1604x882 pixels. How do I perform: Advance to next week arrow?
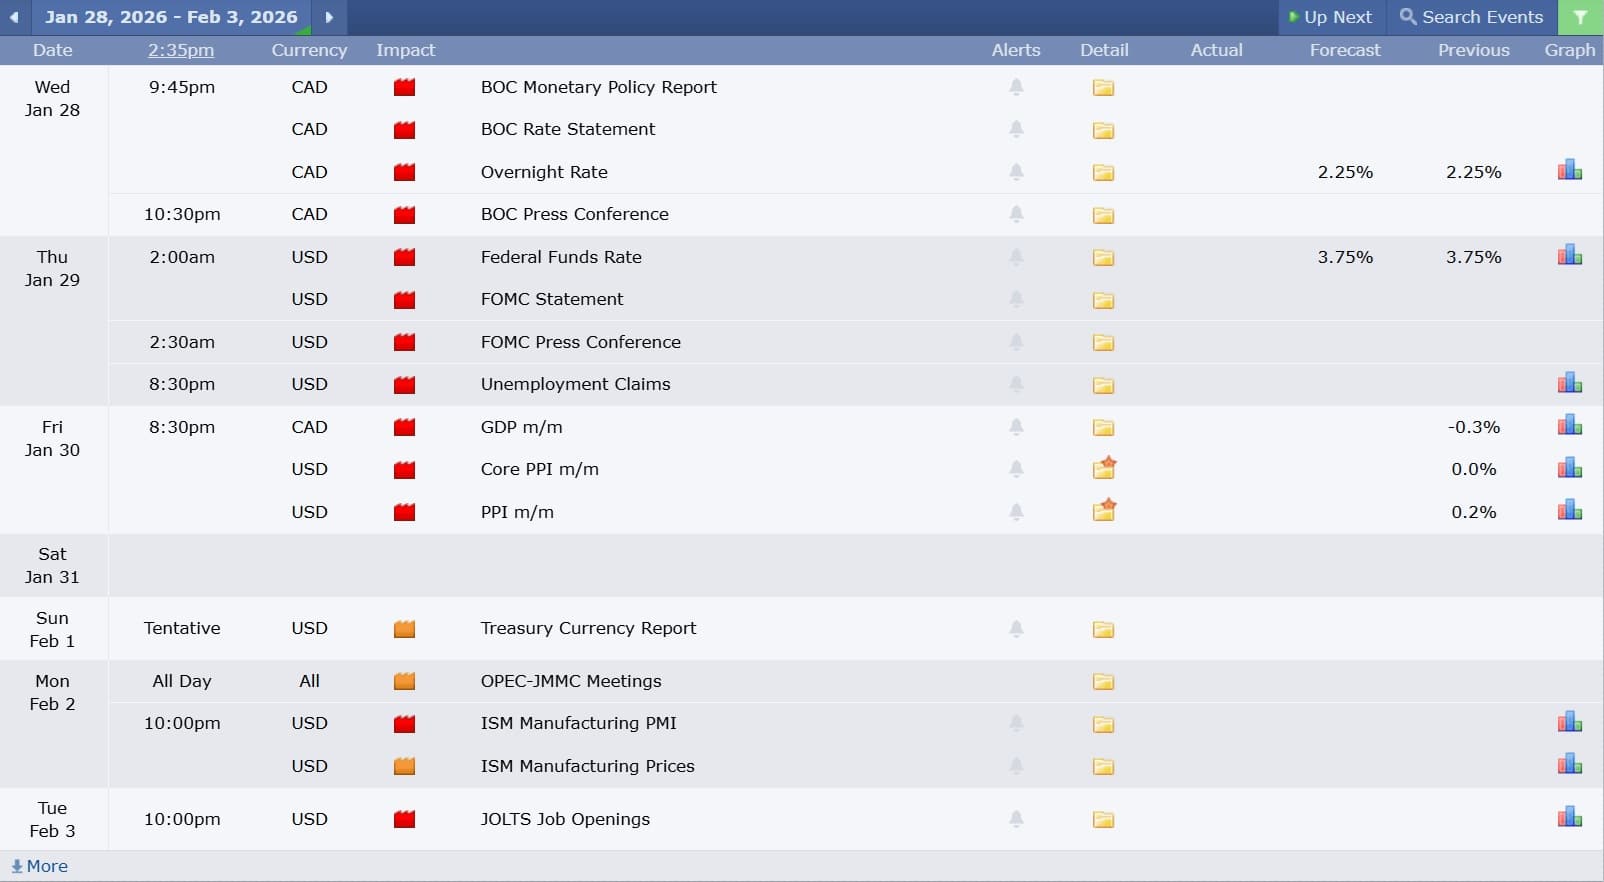329,17
